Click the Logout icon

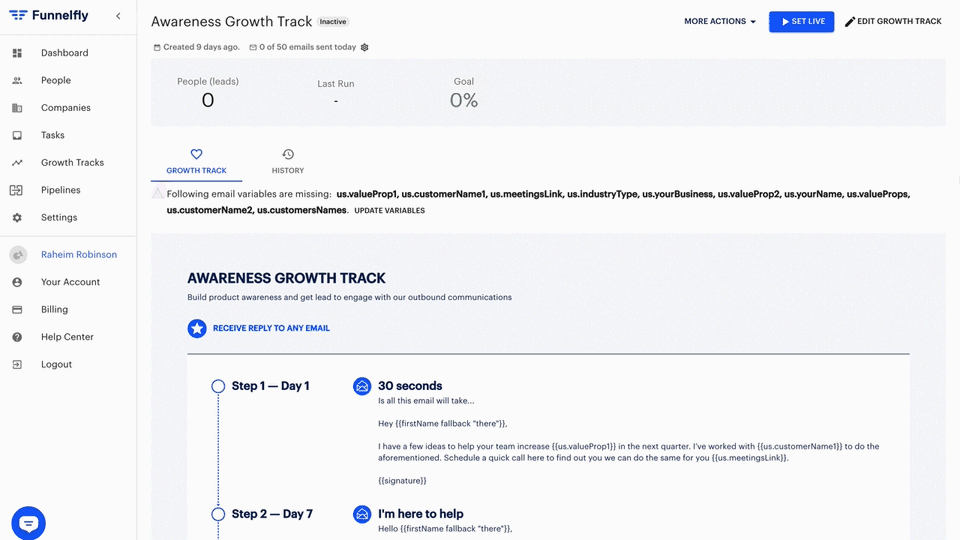(17, 365)
